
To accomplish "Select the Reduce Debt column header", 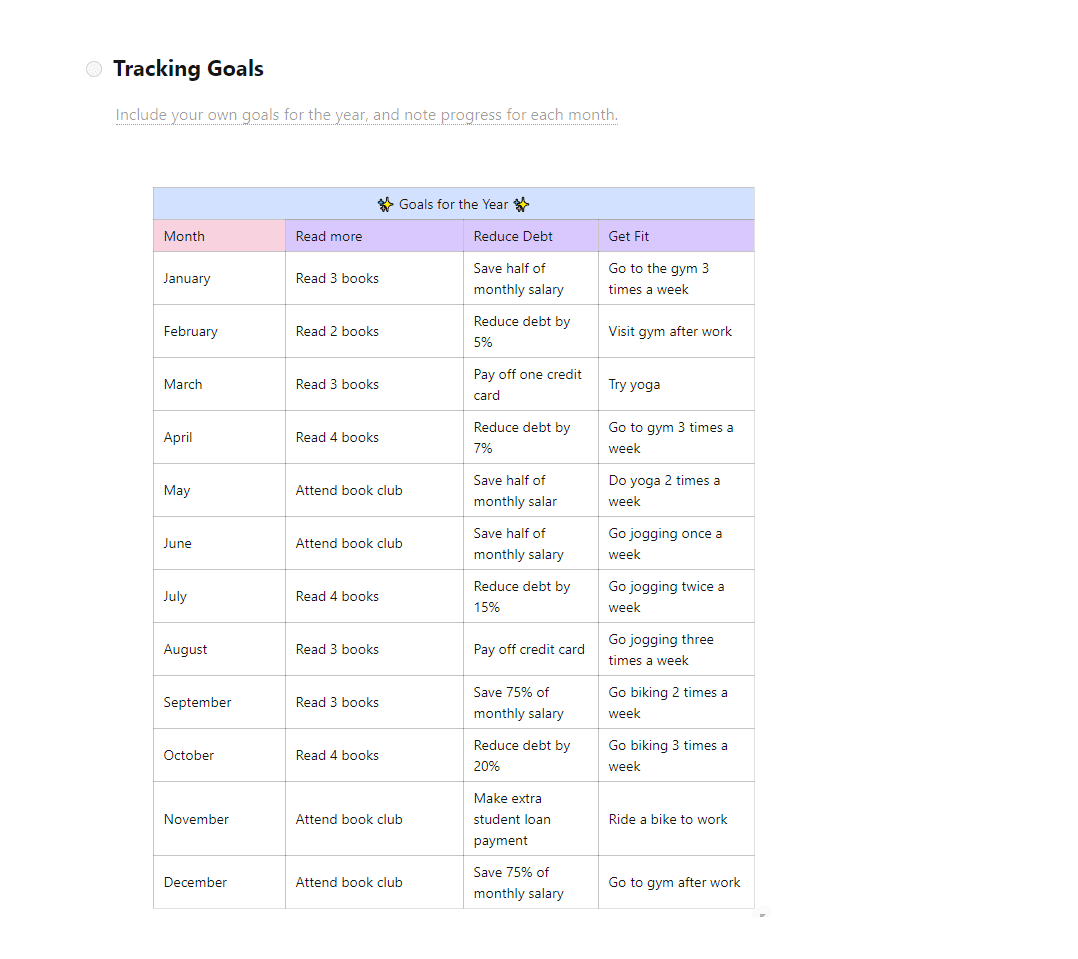I will 531,236.
